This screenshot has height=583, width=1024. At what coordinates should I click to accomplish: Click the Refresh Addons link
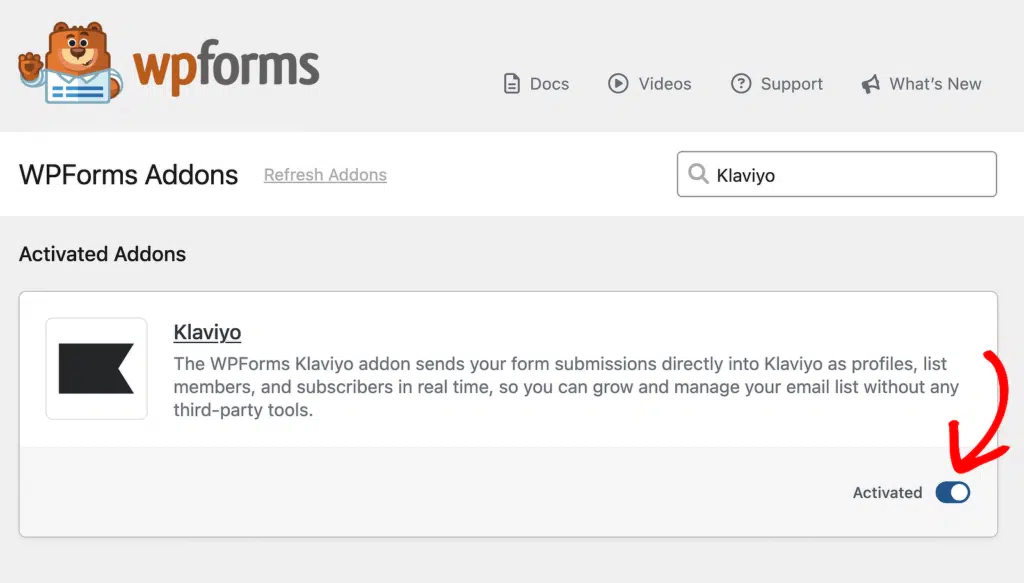pyautogui.click(x=325, y=175)
